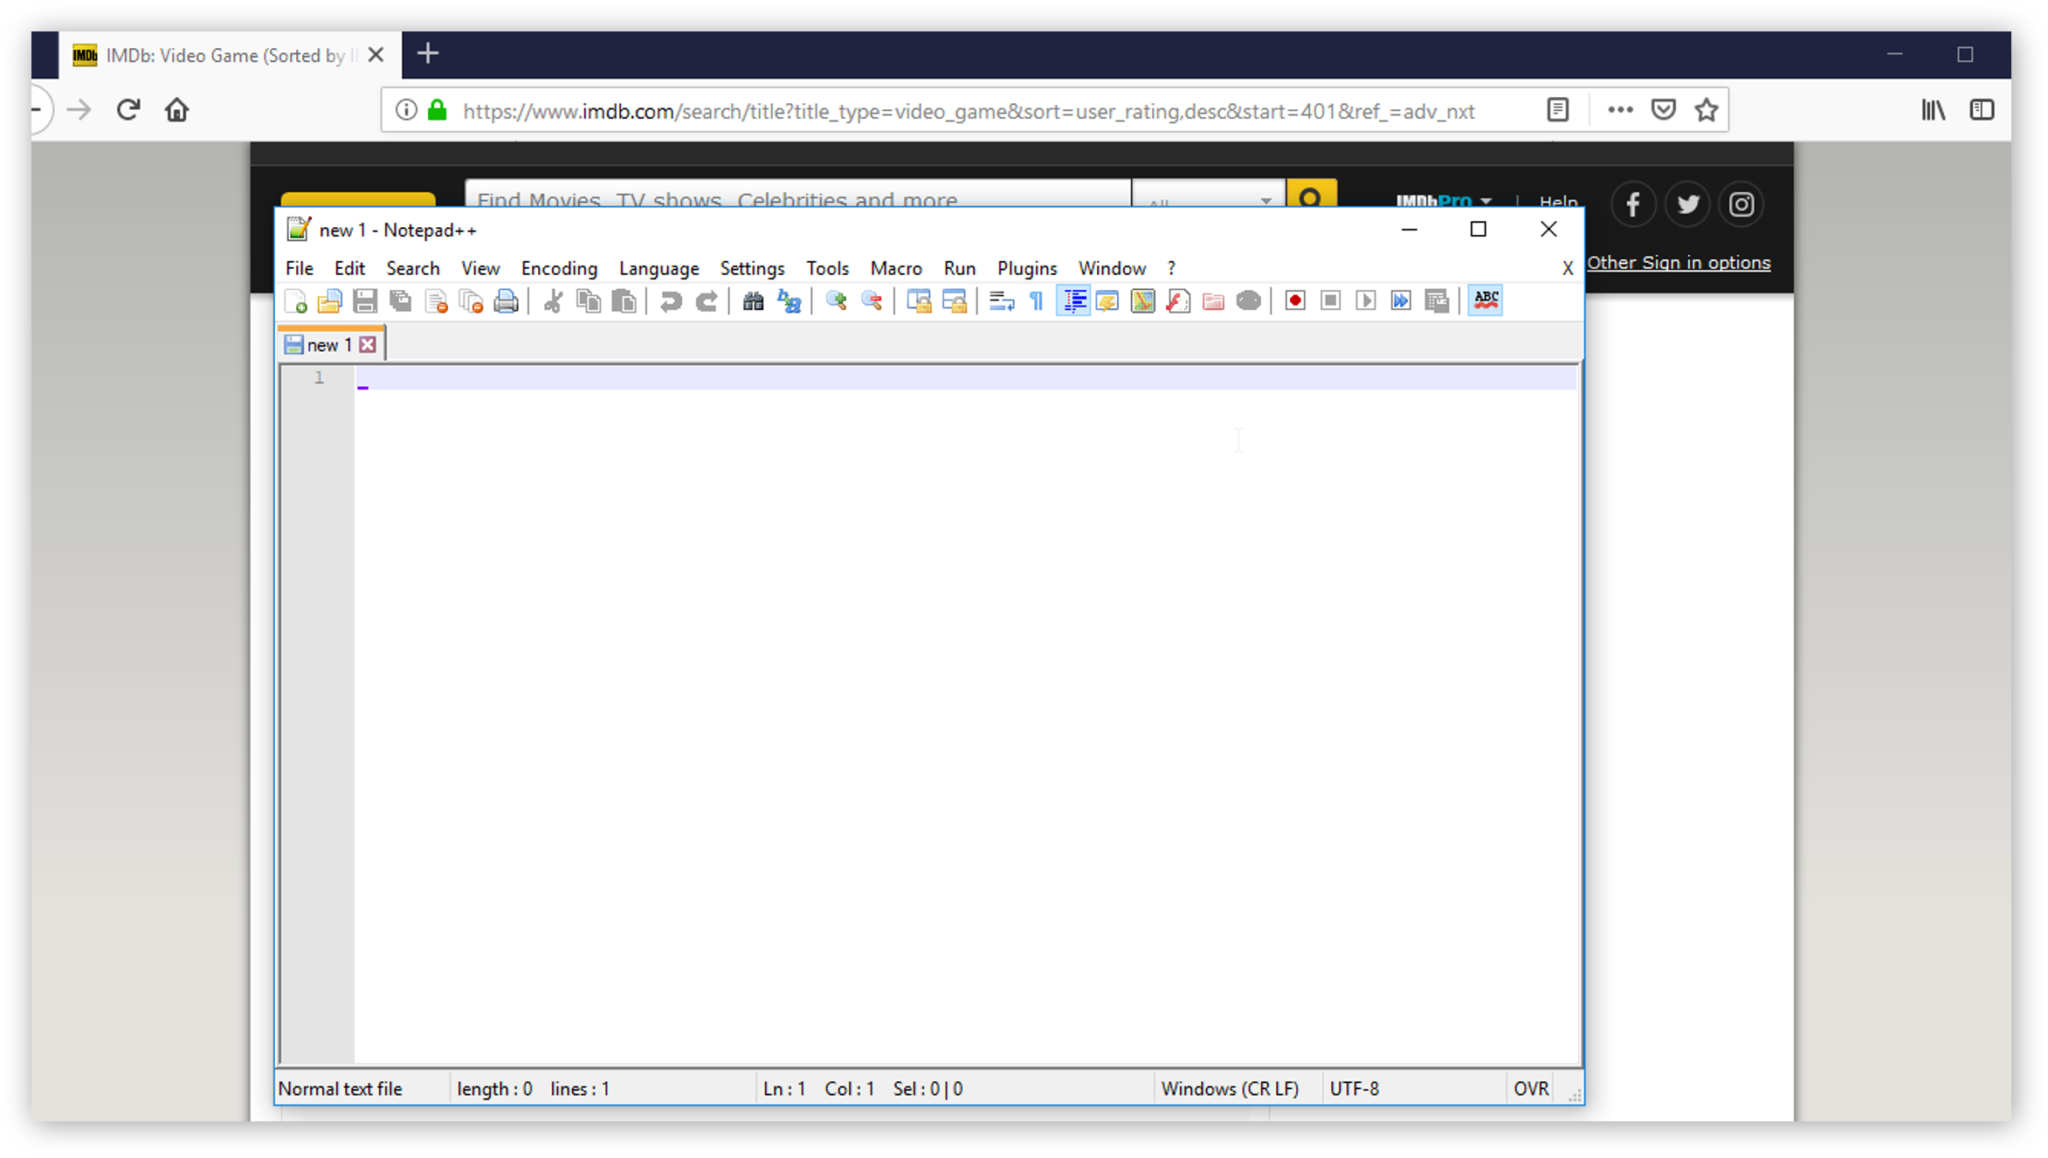Open Firefox page actions three dots

pos(1620,110)
